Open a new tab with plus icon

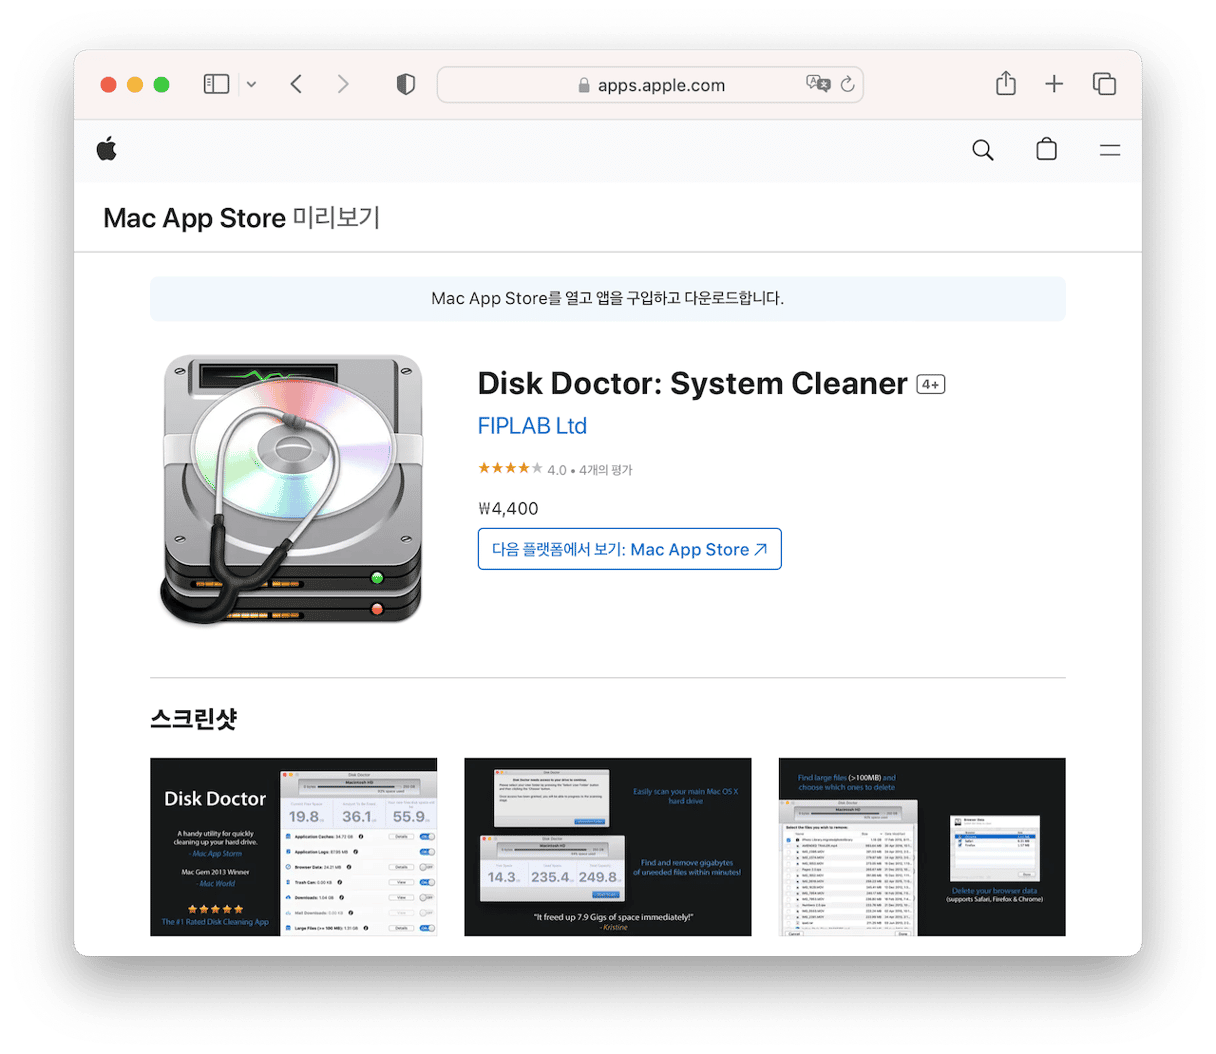pos(1054,84)
